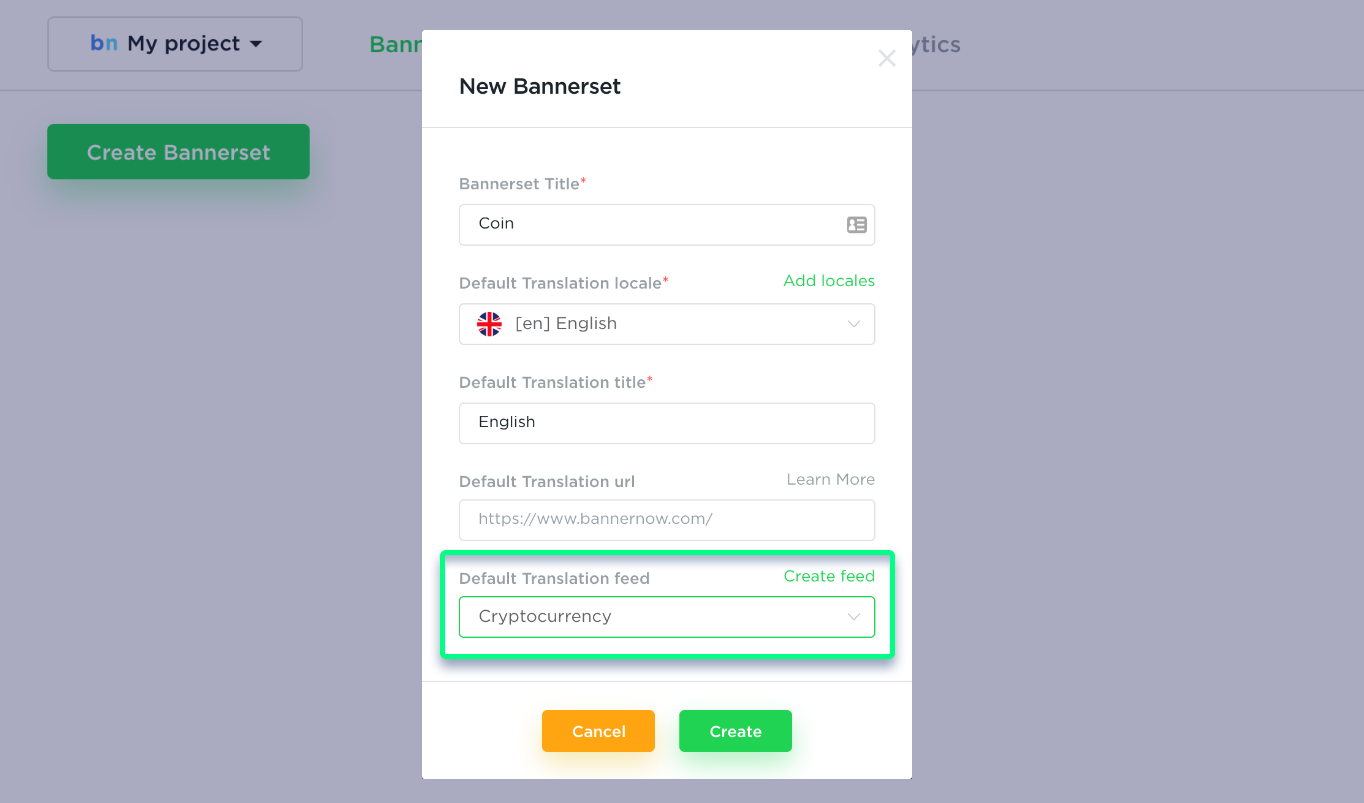Image resolution: width=1364 pixels, height=803 pixels.
Task: Click the Create feed link
Action: [829, 576]
